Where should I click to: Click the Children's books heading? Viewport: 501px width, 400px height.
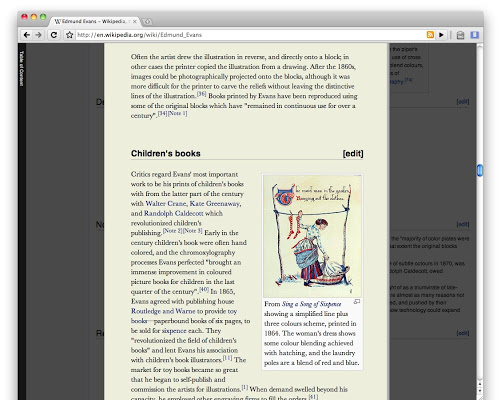pyautogui.click(x=166, y=153)
